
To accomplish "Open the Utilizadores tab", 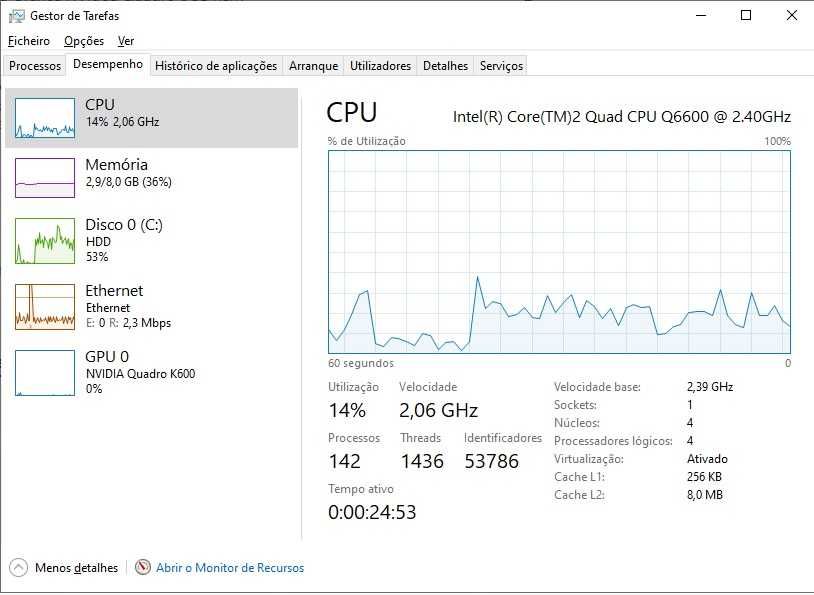I will (380, 66).
